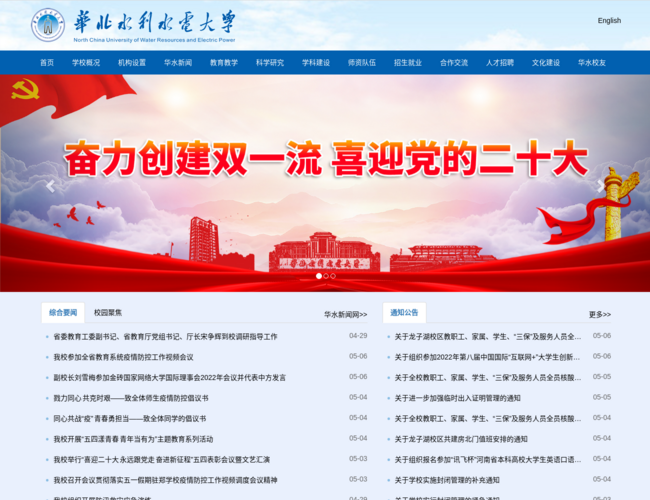Screen dimensions: 650x500
Task: Open news 同心共战"疫" 青春勇担当 倡议书
Action: point(130,419)
